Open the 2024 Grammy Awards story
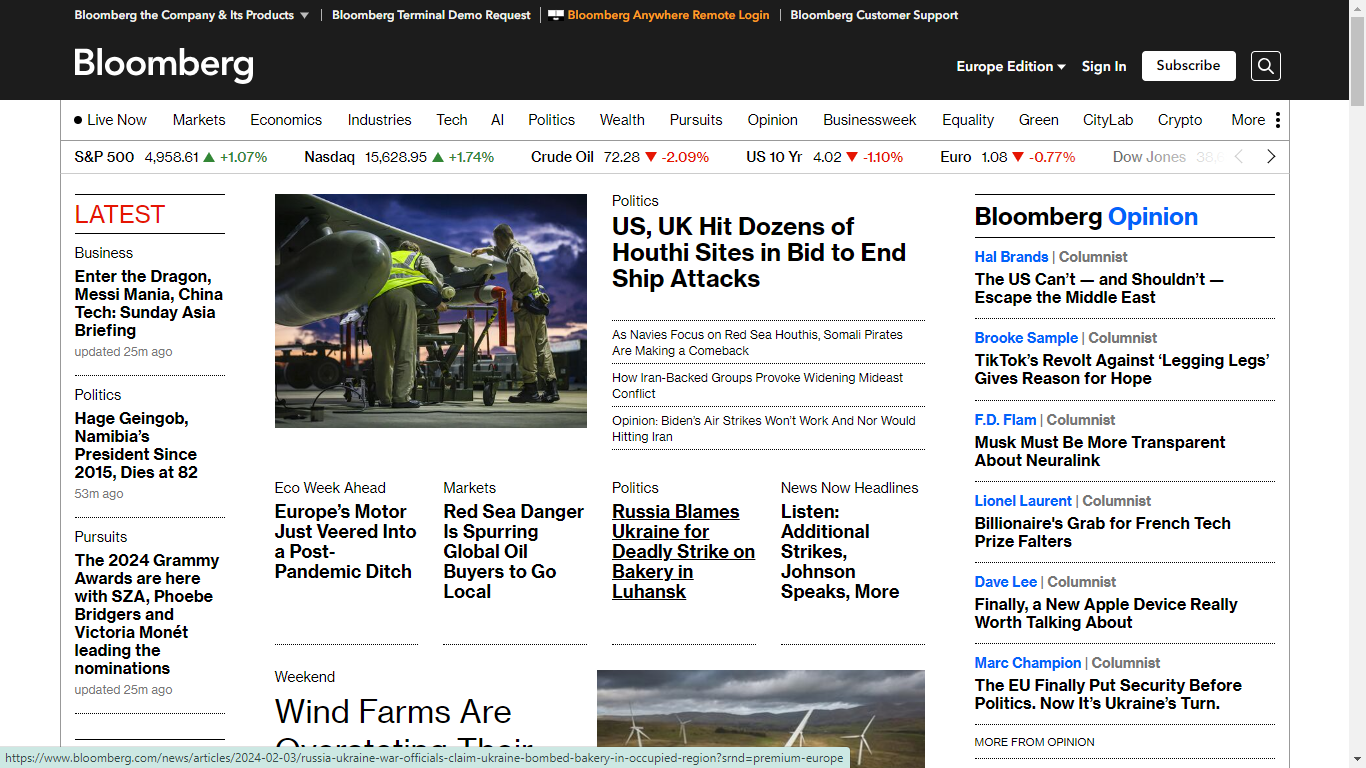 pyautogui.click(x=147, y=614)
